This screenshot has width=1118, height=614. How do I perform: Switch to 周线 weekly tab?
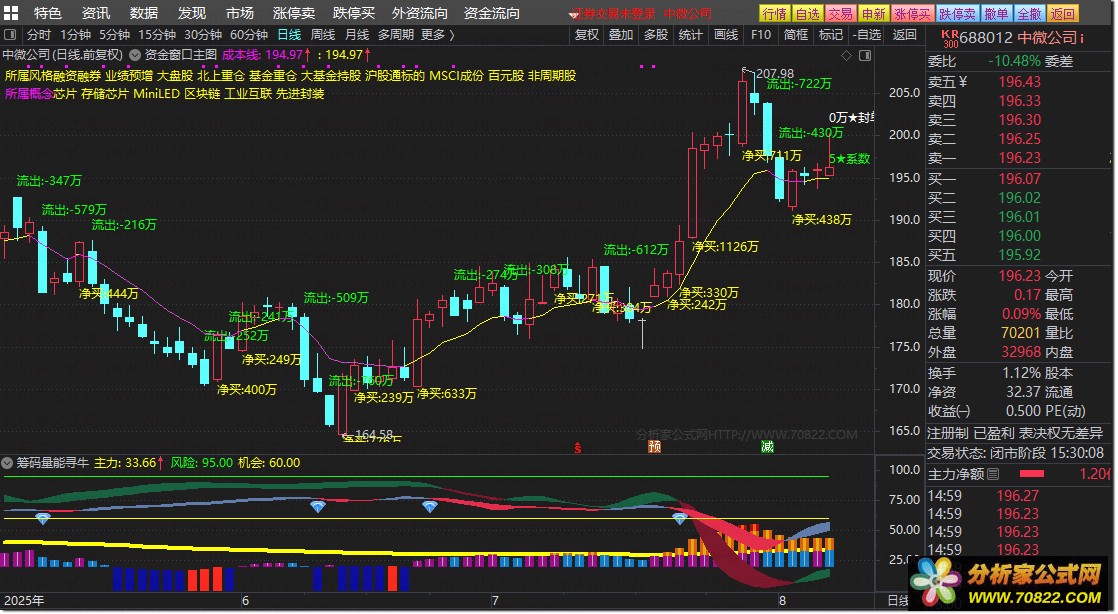click(x=323, y=34)
